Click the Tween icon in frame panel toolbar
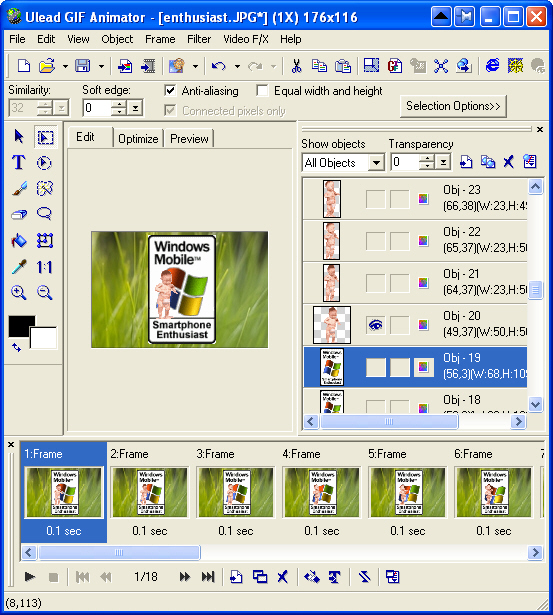This screenshot has width=553, height=615. click(x=312, y=577)
